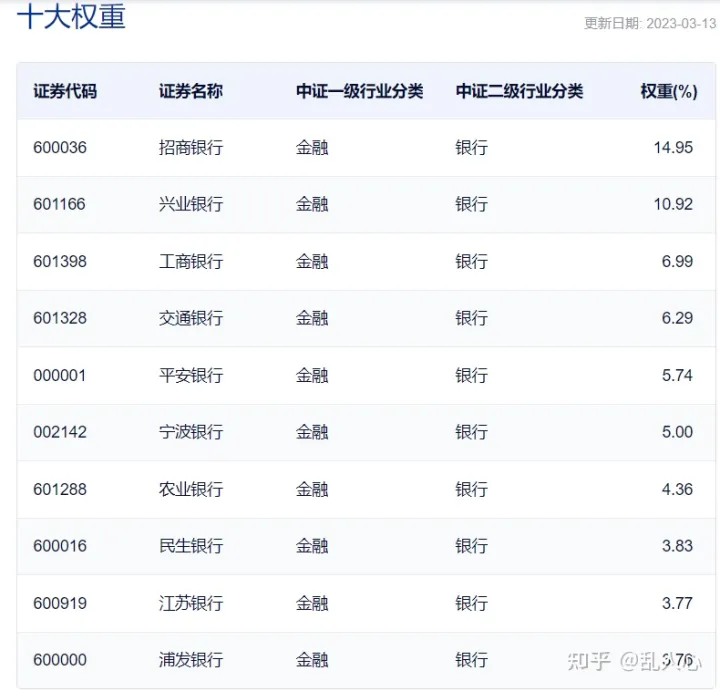
Task: Select weight value 14.95
Action: point(673,147)
